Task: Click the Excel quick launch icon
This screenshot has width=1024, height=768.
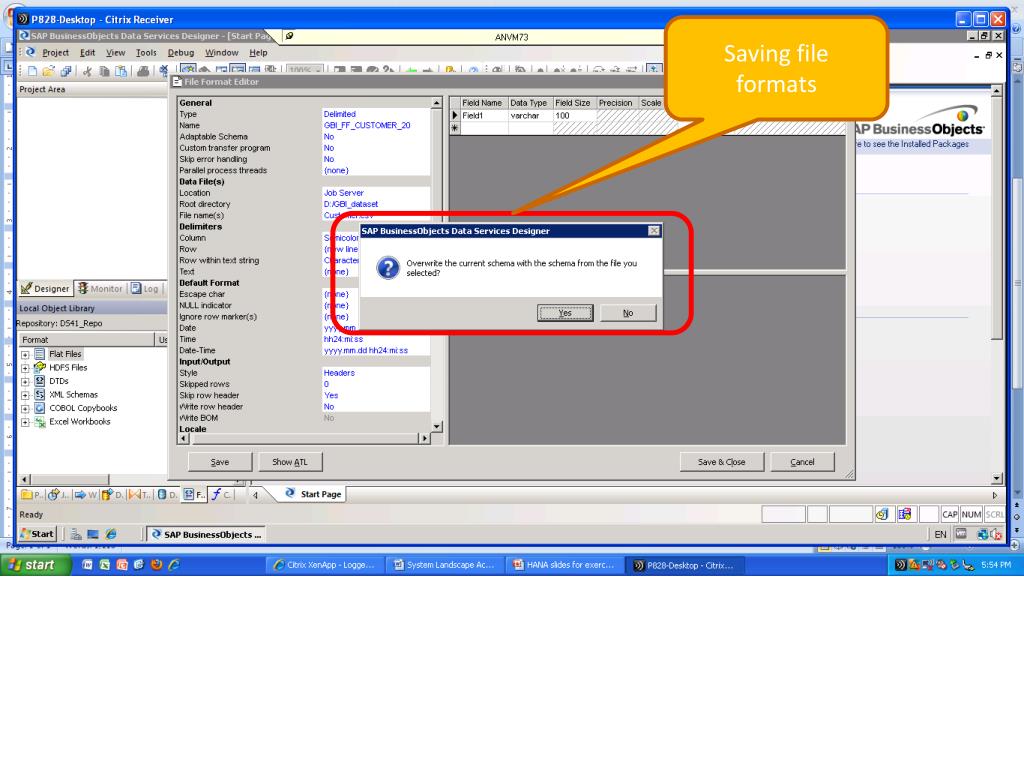Action: (x=104, y=565)
